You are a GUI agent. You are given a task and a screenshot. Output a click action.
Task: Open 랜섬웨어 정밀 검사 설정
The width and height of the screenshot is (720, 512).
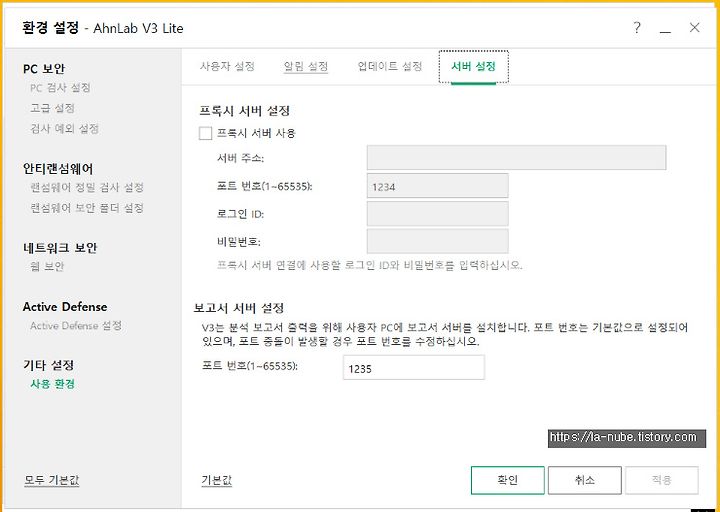pos(87,187)
